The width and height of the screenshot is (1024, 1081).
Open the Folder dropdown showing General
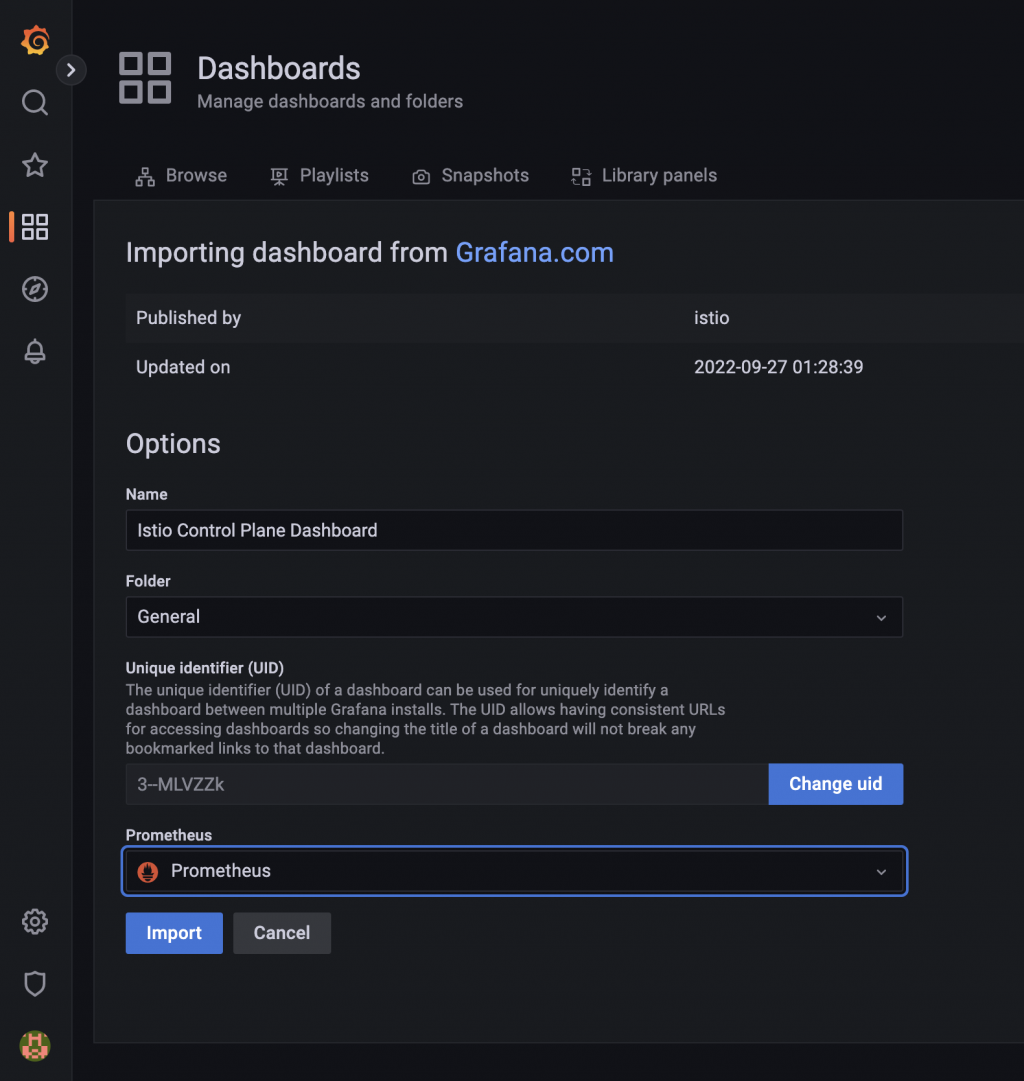pyautogui.click(x=514, y=617)
